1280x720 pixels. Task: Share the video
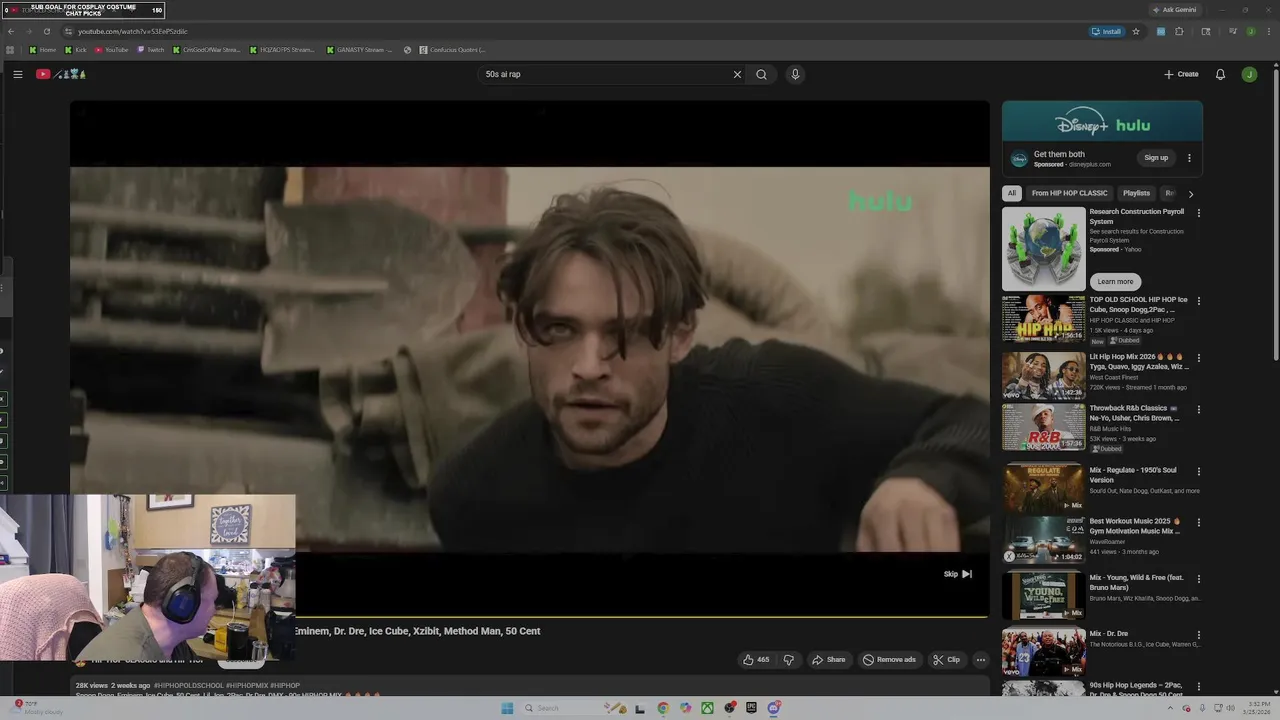[828, 660]
